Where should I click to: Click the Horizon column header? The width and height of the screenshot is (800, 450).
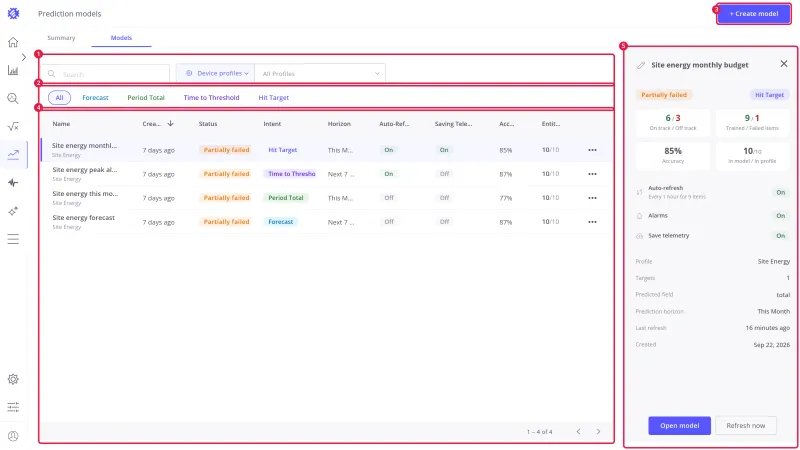click(x=339, y=123)
